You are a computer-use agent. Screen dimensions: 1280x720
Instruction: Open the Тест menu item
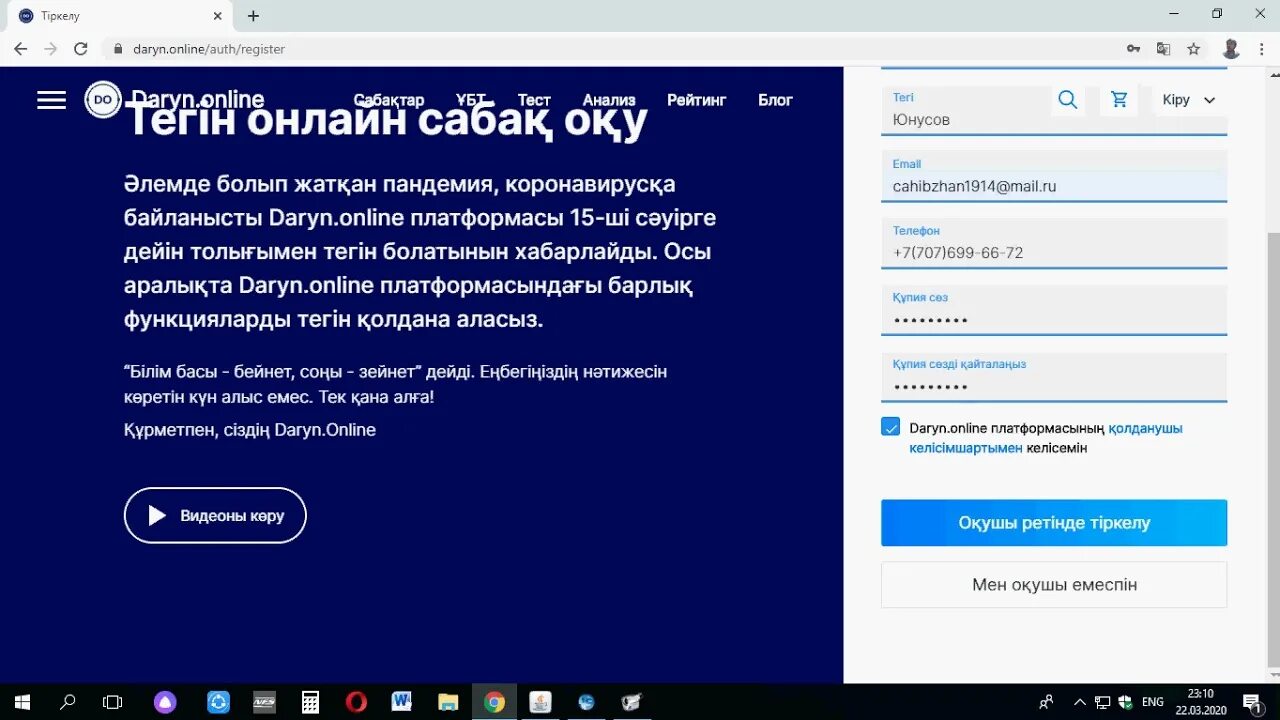tap(534, 100)
